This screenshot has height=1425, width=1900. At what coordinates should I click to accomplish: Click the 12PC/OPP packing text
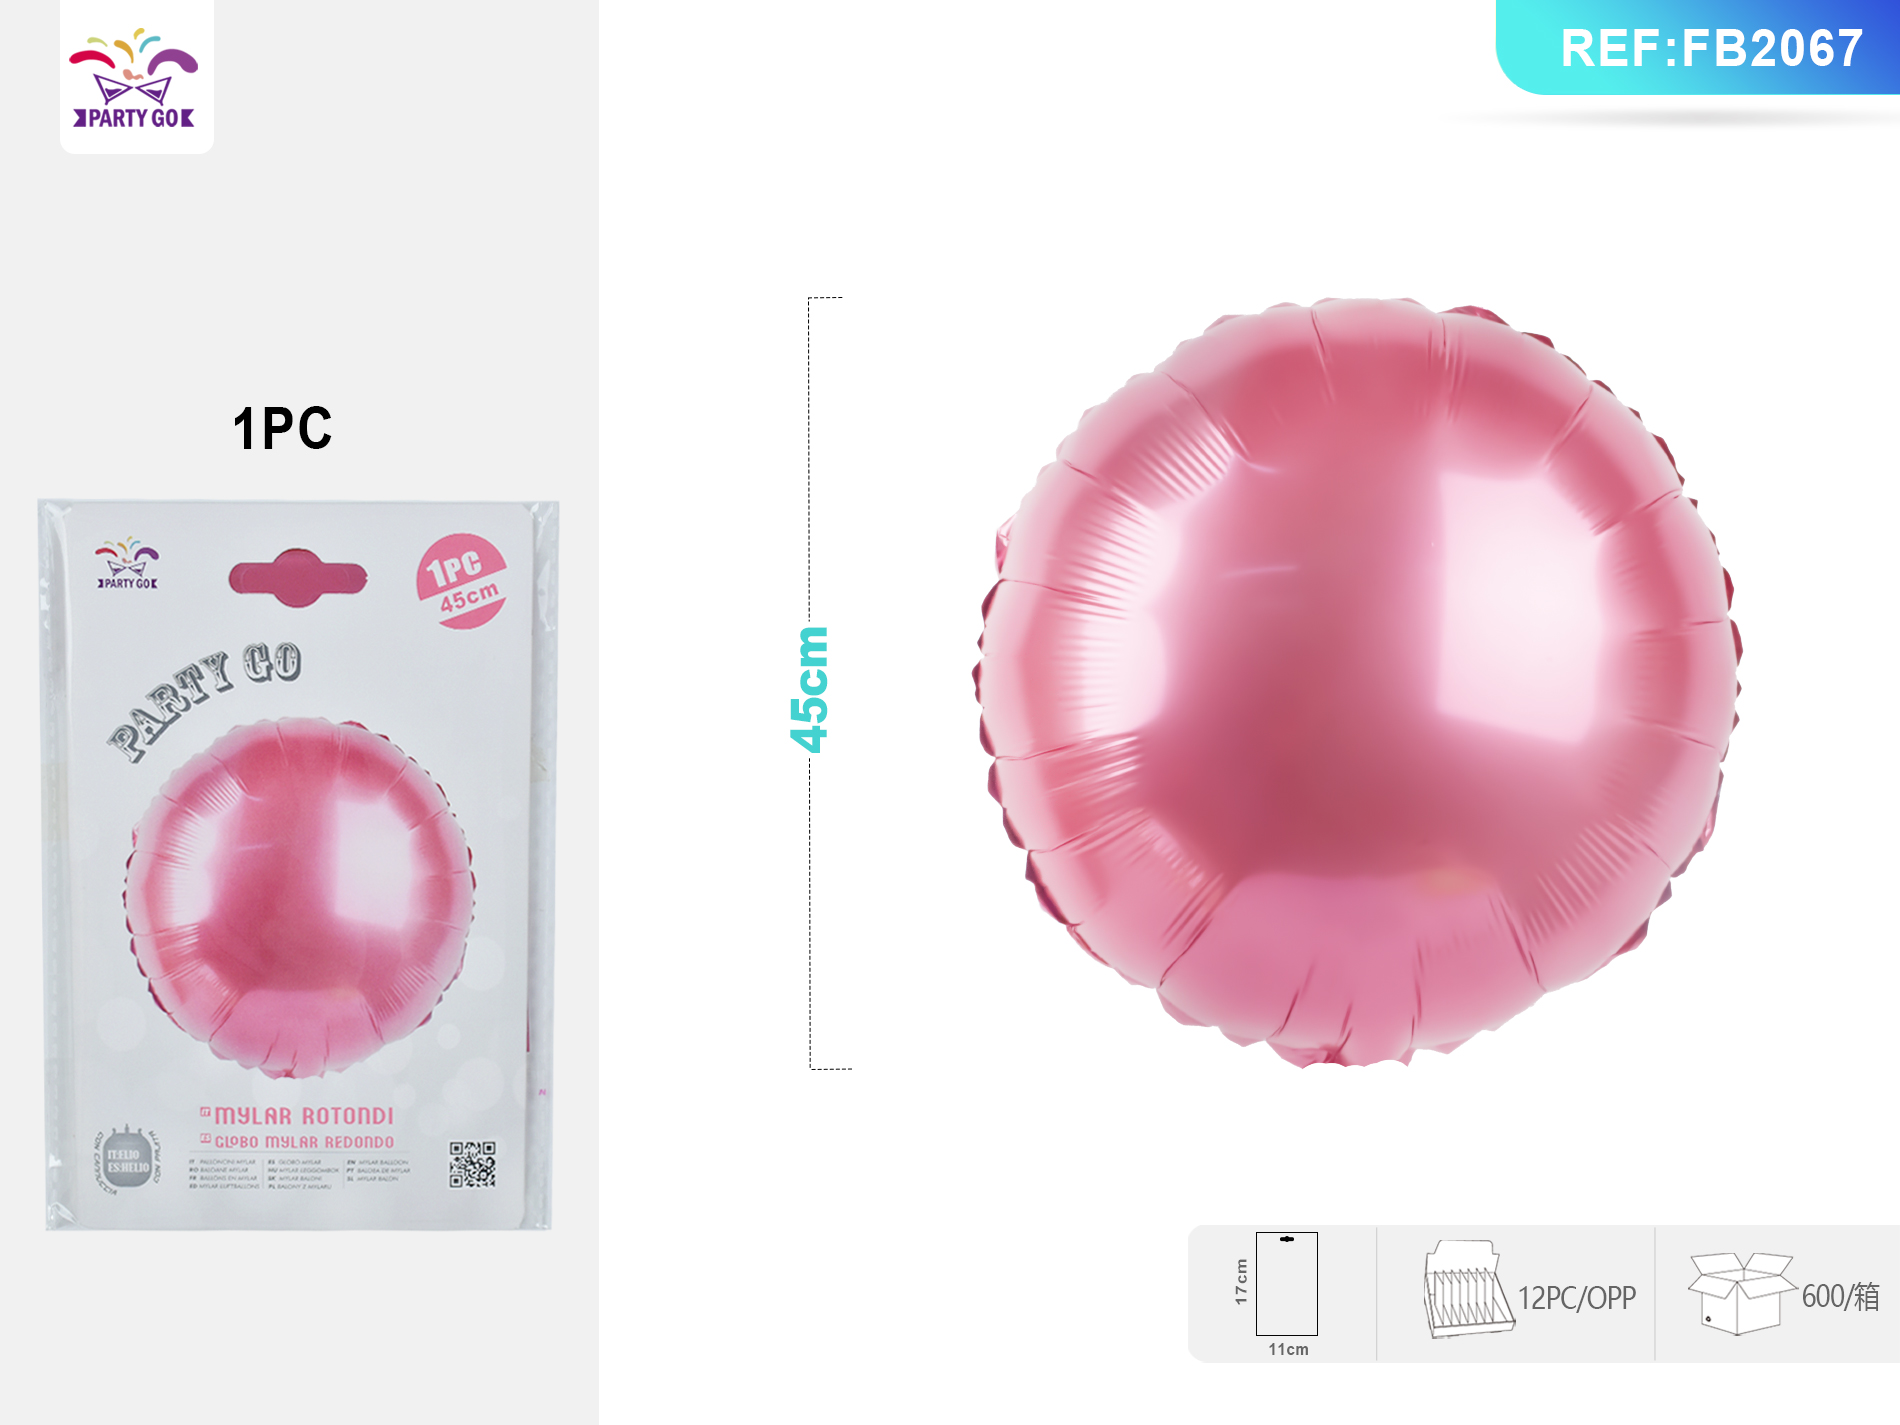(x=1577, y=1298)
